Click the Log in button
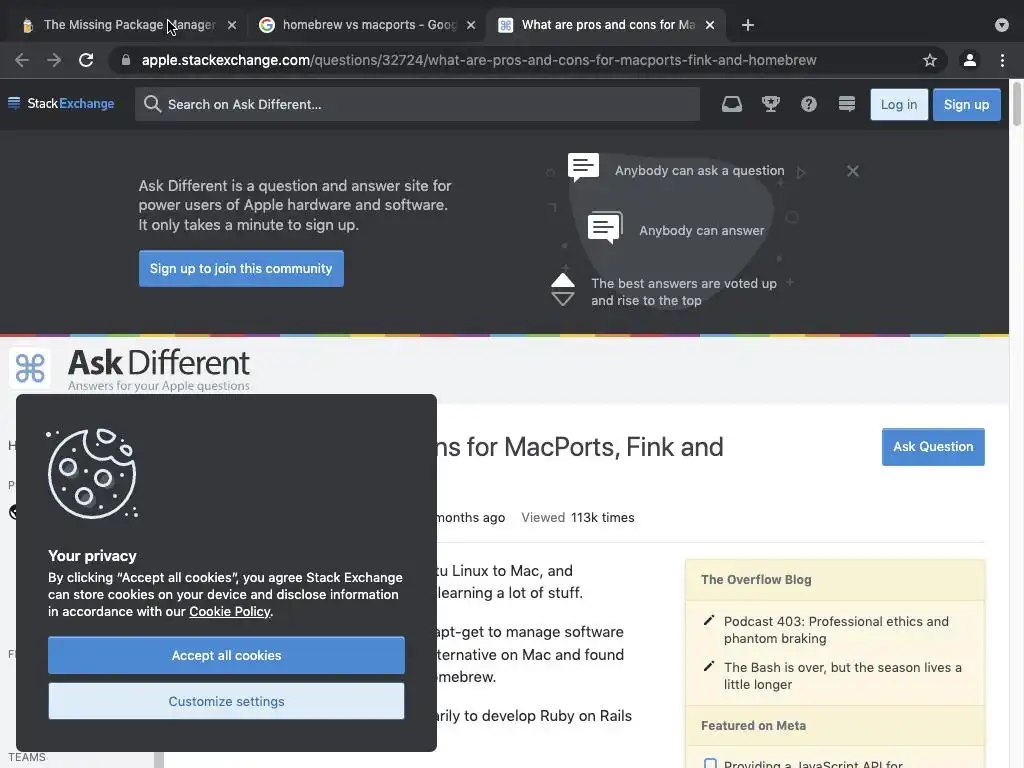The height and width of the screenshot is (768, 1024). point(899,104)
